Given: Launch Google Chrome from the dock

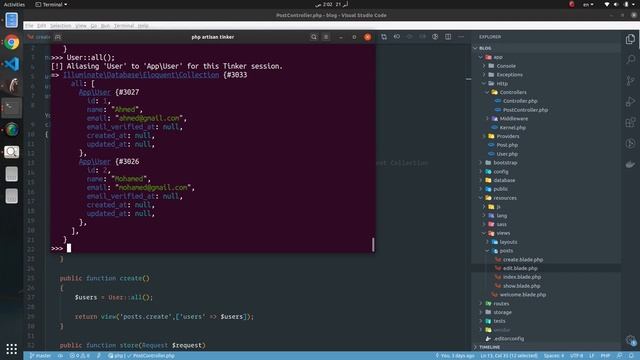Looking at the screenshot, I should (12, 42).
